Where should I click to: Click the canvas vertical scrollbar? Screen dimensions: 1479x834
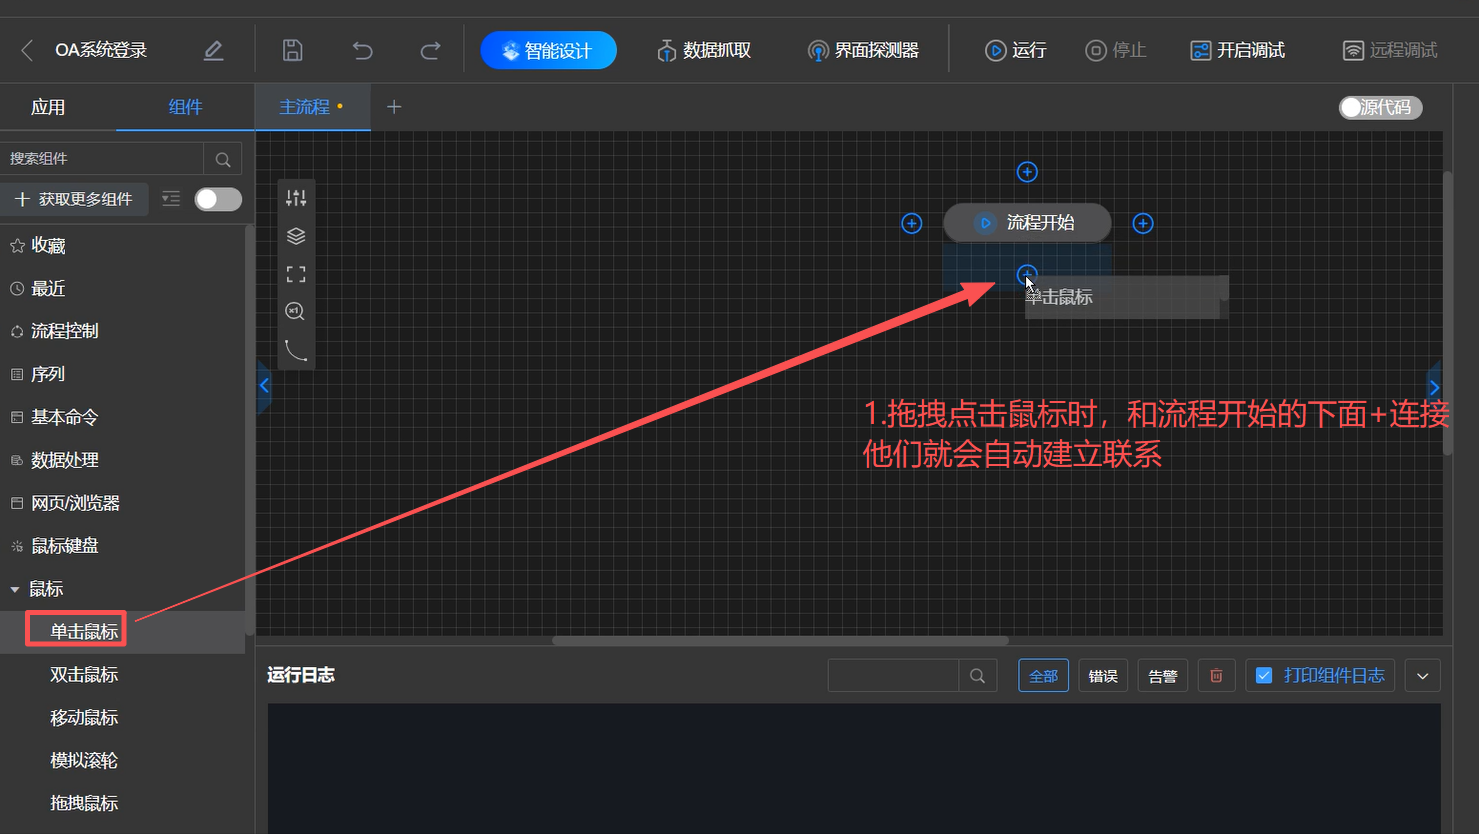pos(1447,314)
